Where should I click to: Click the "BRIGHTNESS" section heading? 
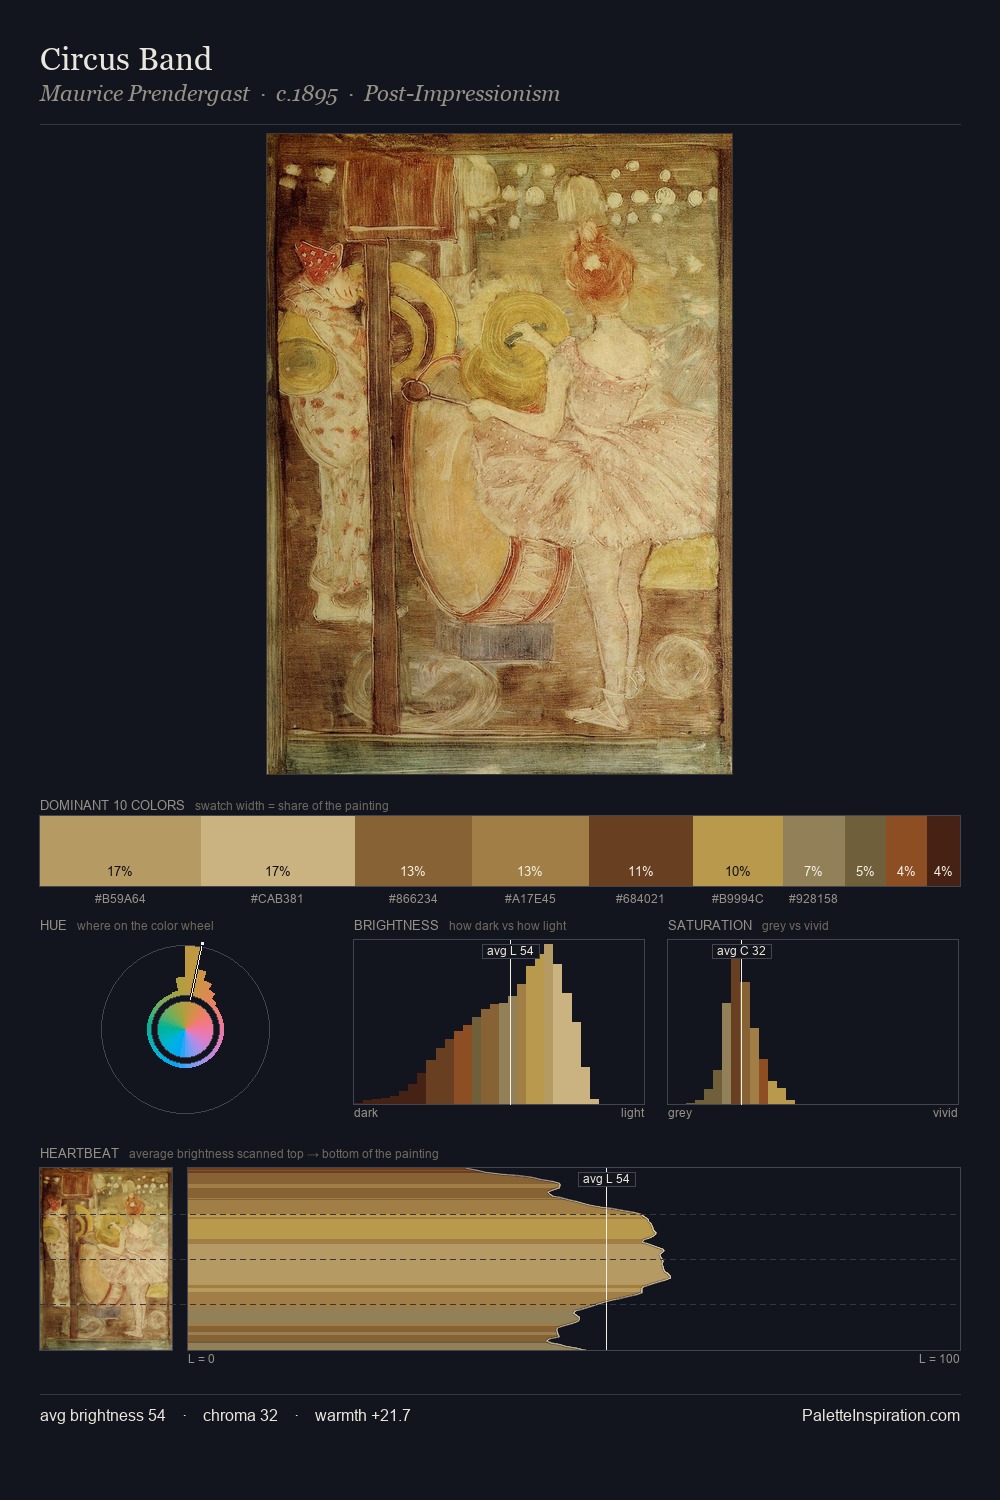[396, 925]
